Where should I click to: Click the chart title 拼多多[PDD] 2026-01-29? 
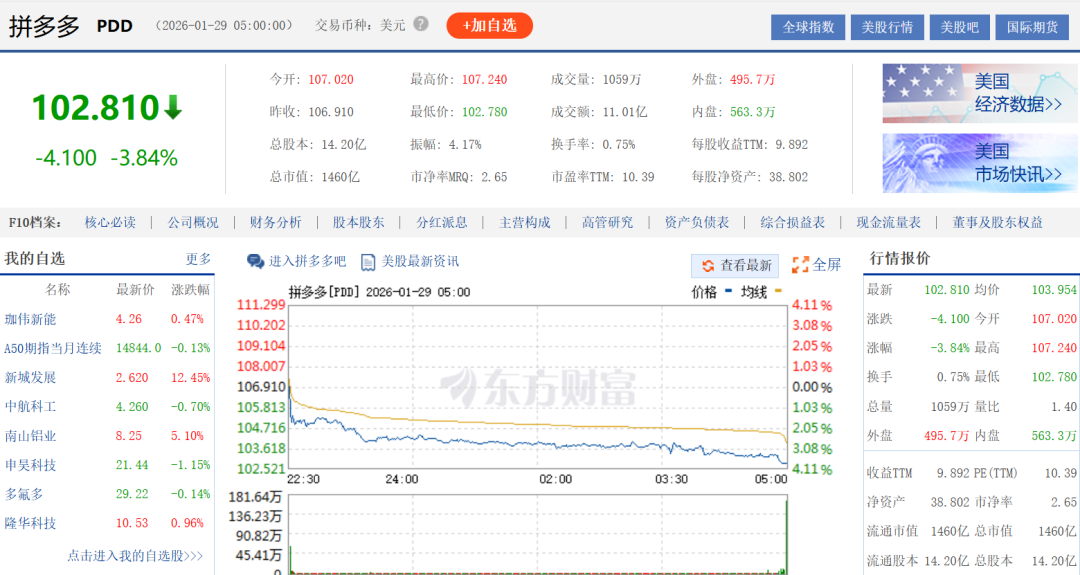point(379,292)
